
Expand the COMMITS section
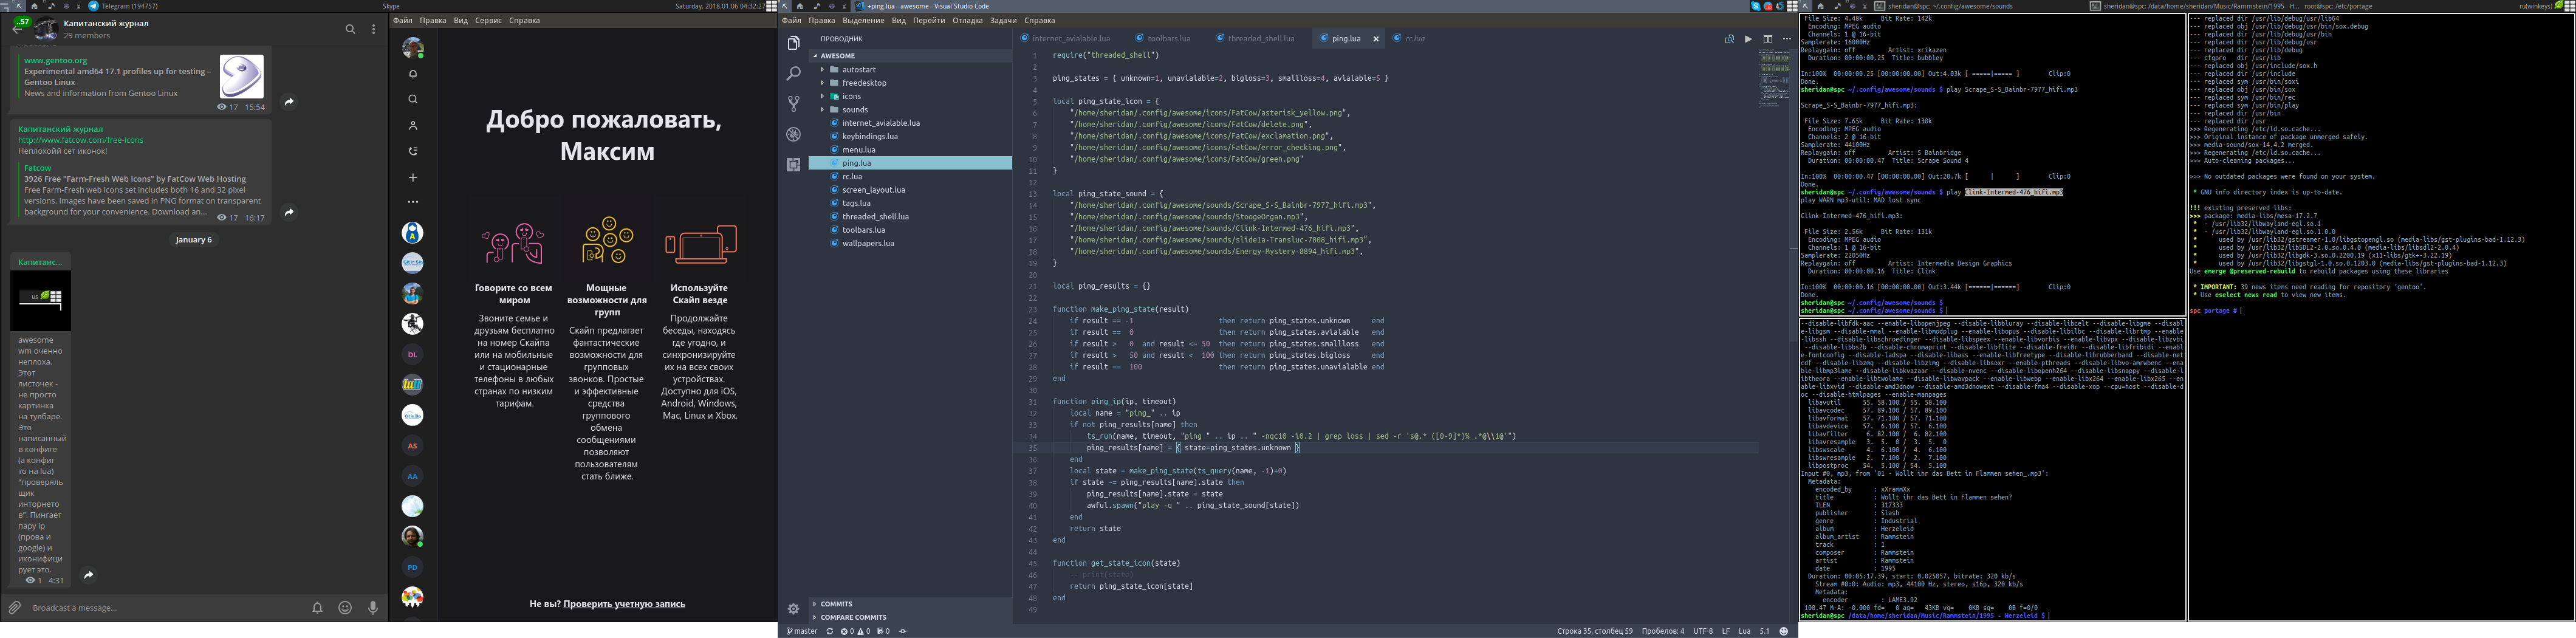tap(836, 604)
